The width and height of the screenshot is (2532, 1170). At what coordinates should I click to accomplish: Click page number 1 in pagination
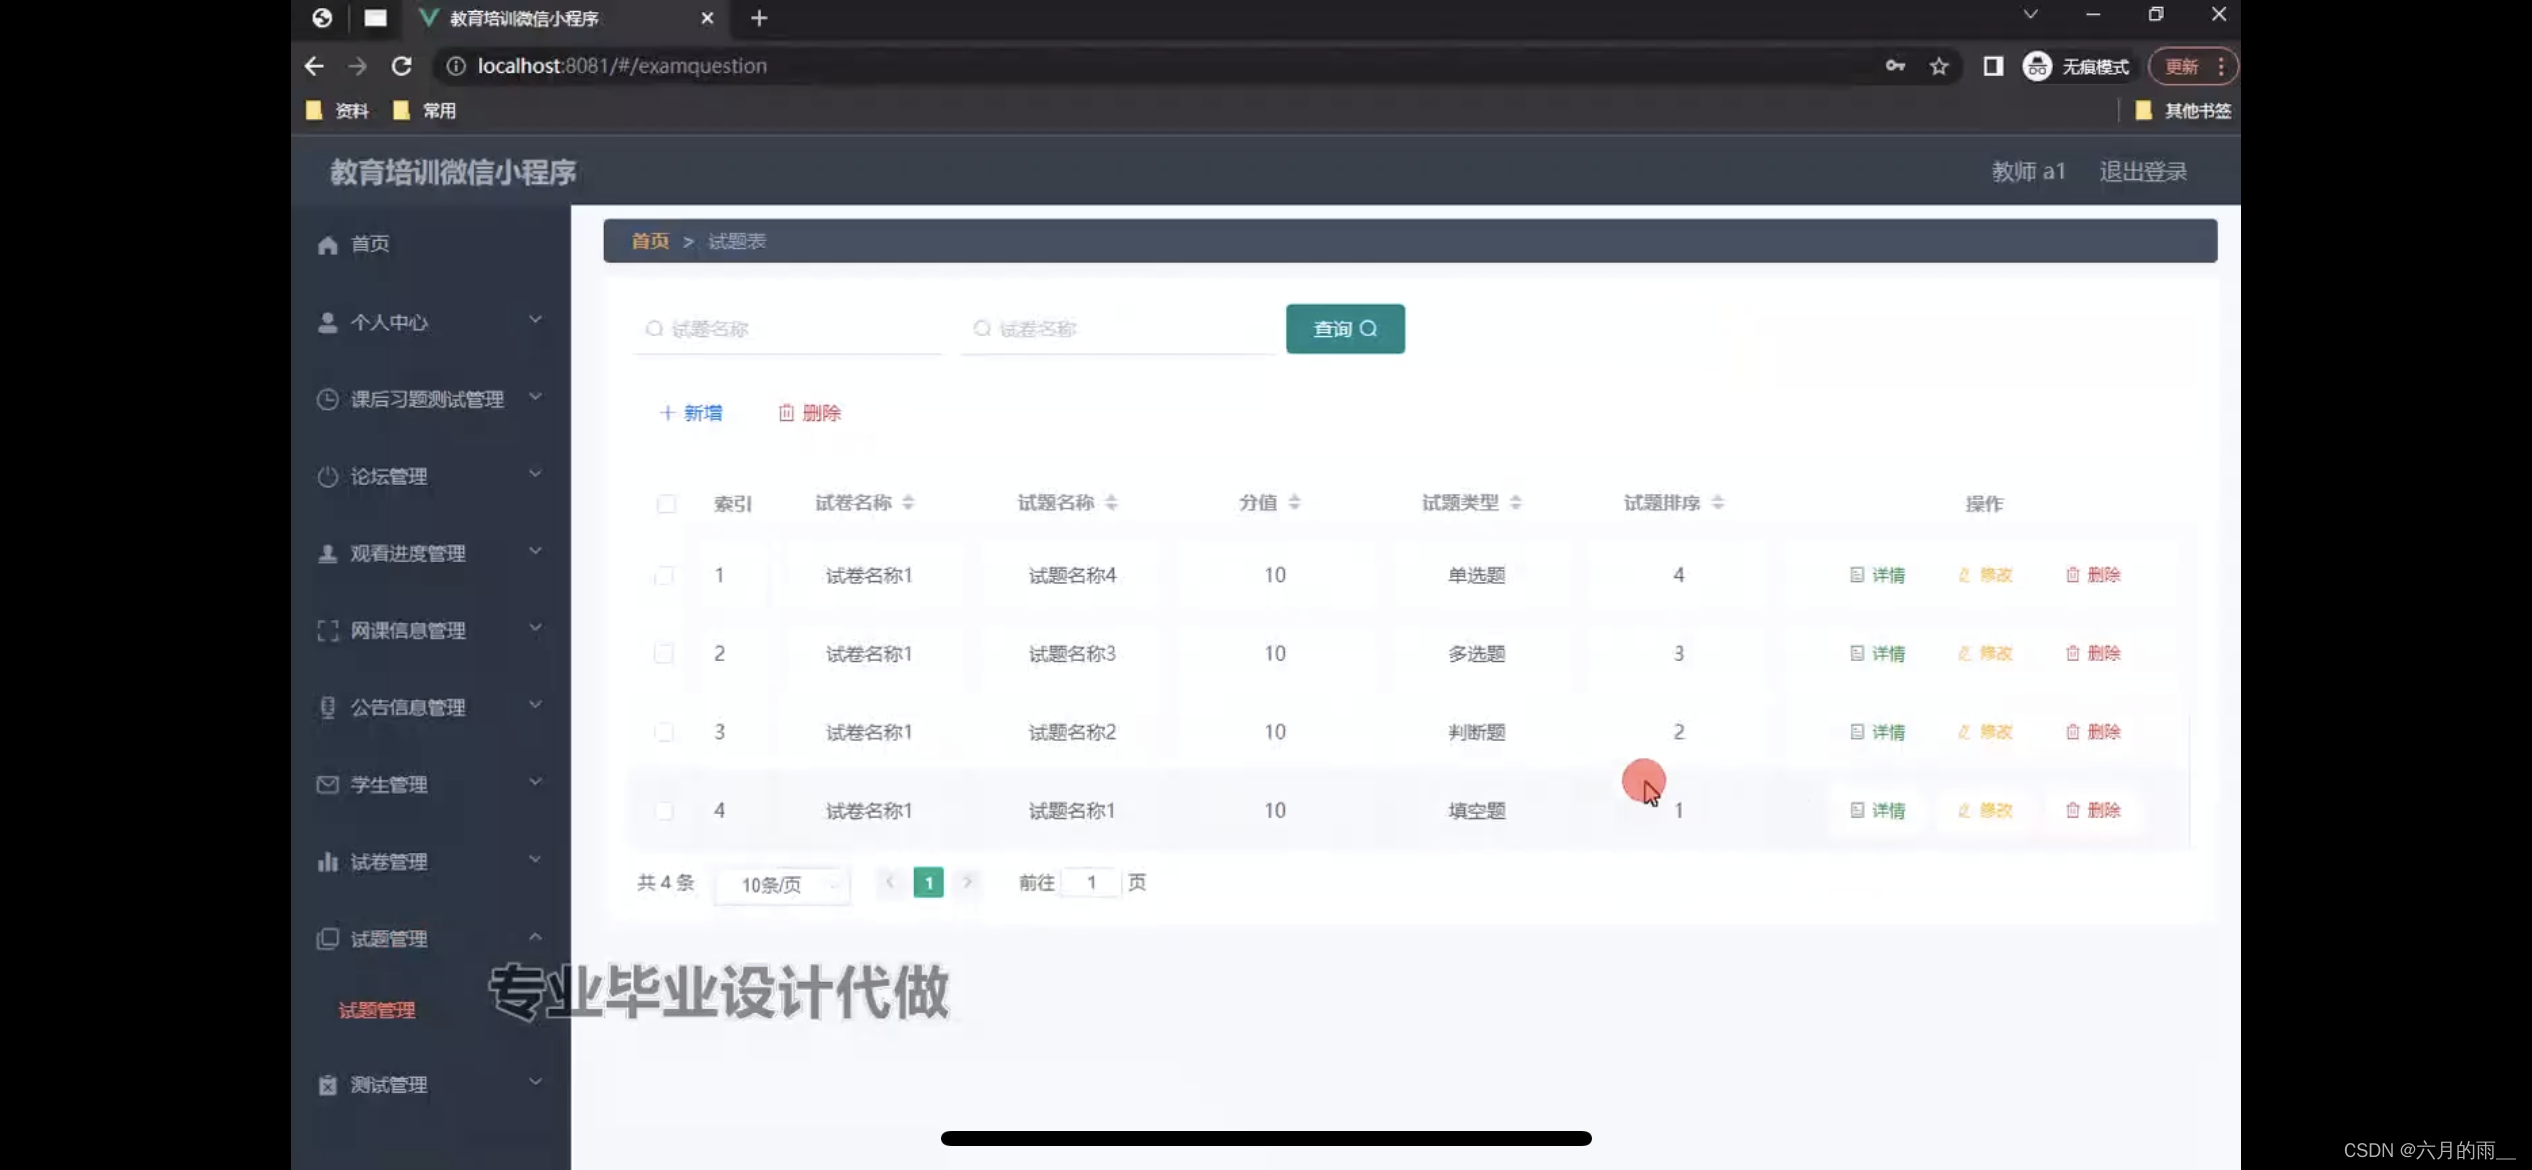click(928, 883)
